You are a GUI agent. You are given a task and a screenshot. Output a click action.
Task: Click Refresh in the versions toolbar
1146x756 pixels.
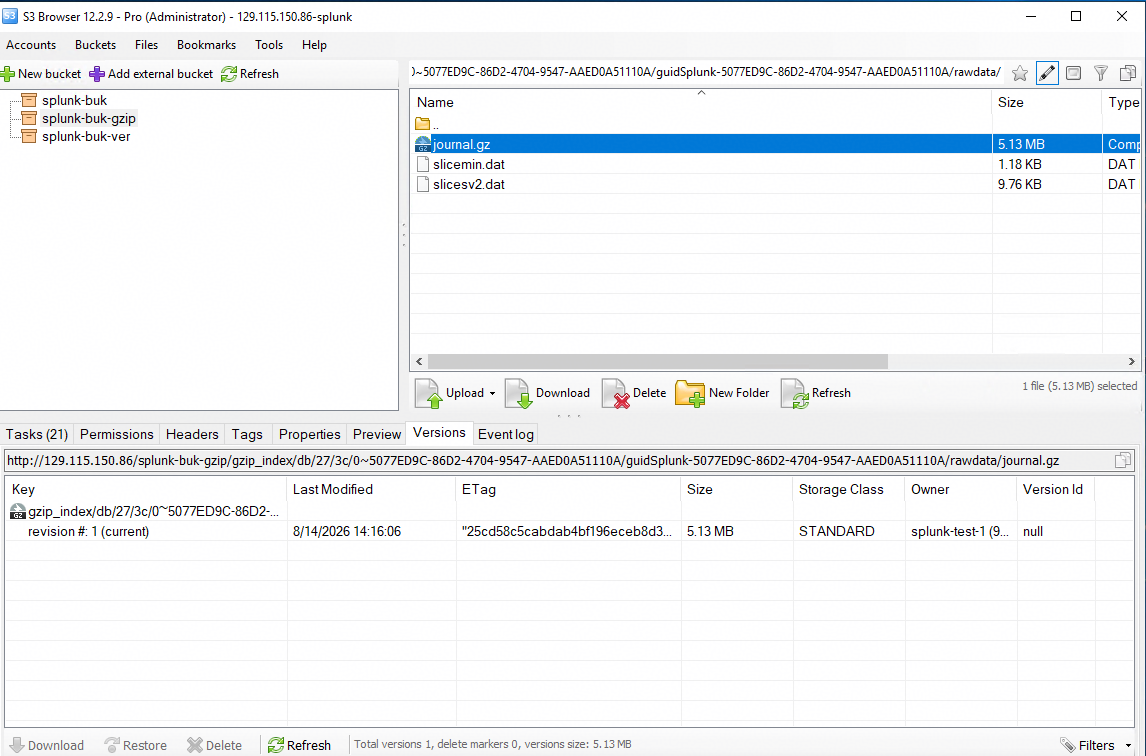click(299, 745)
